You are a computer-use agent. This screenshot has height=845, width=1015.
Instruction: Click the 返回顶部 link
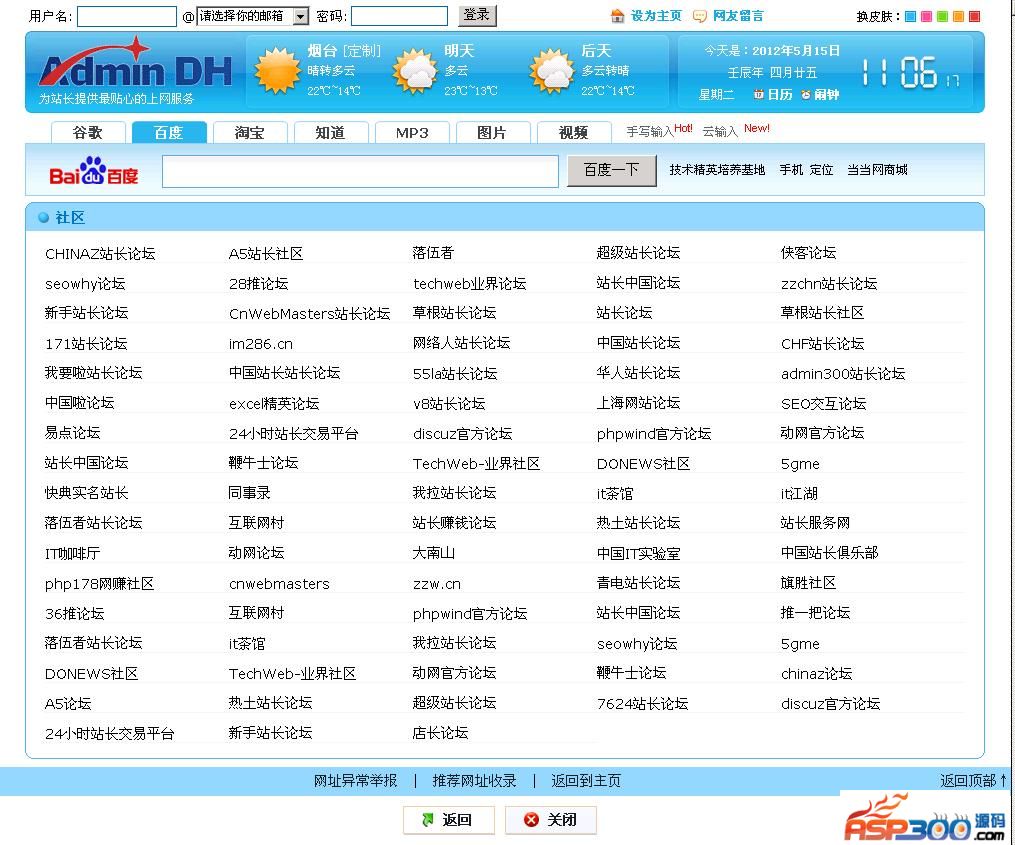point(973,781)
